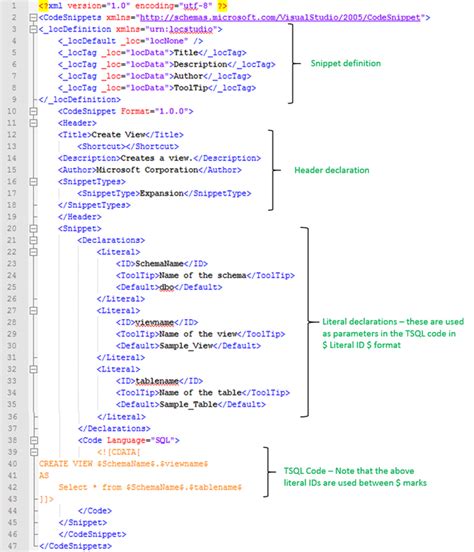
Task: Select line number 1 in the gutter
Action: pyautogui.click(x=13, y=6)
